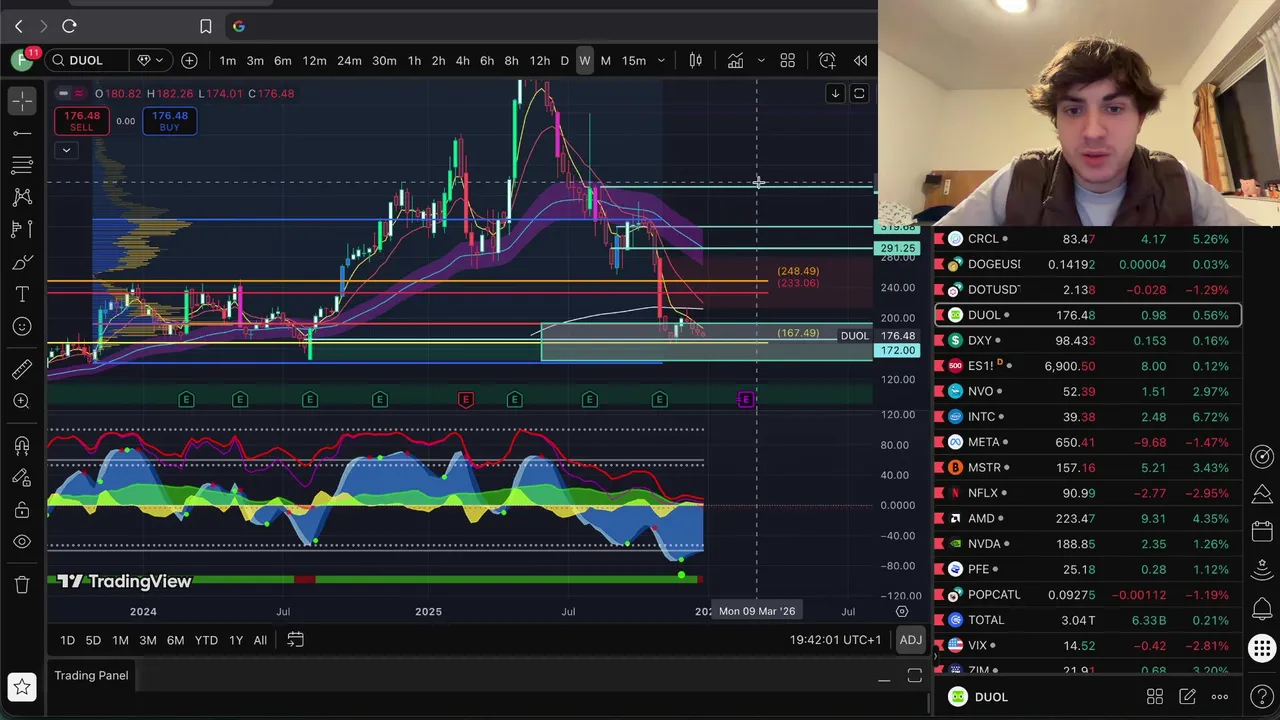Click the 176.48 BUY button
Image resolution: width=1280 pixels, height=720 pixels.
click(169, 121)
